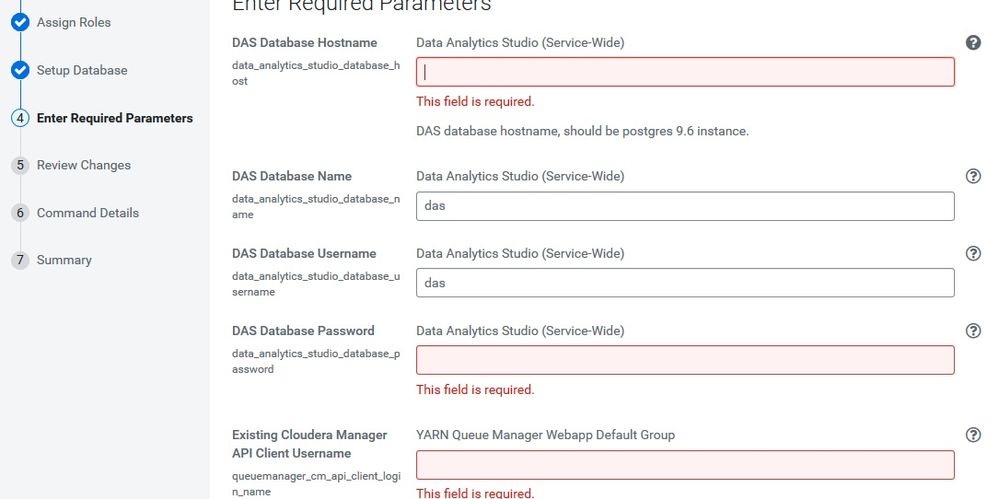Click the empty DAS Database Password field
This screenshot has height=499, width=999.
[x=686, y=360]
